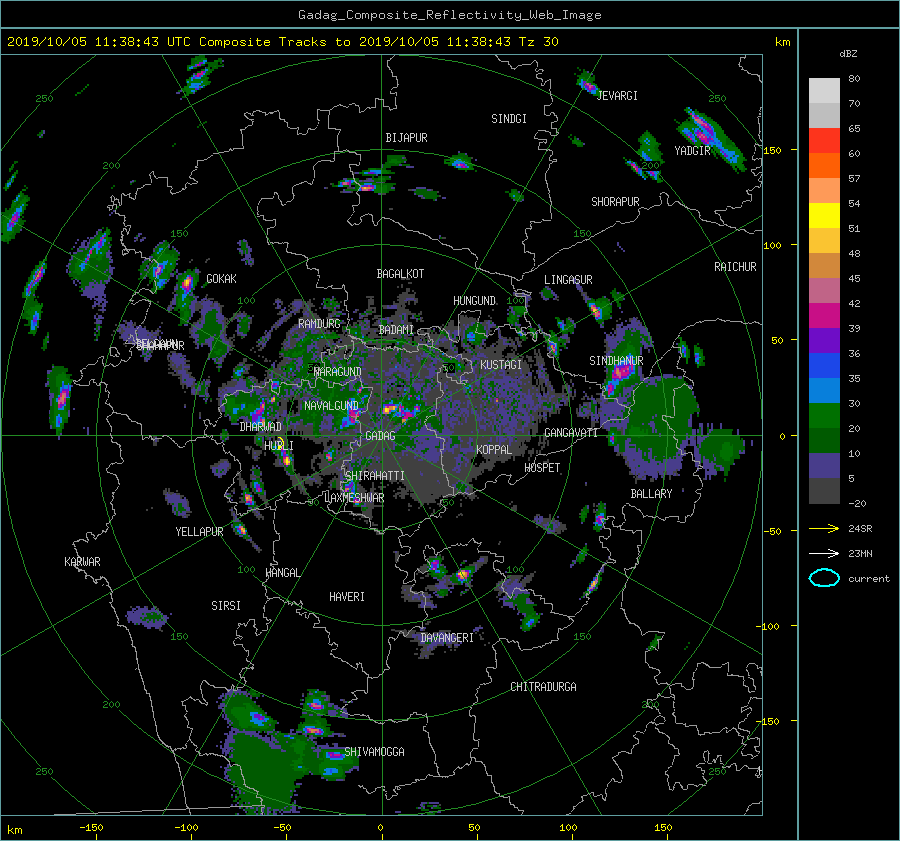Click the SINDHANUR city label
Screen dimensions: 900x841
[616, 361]
